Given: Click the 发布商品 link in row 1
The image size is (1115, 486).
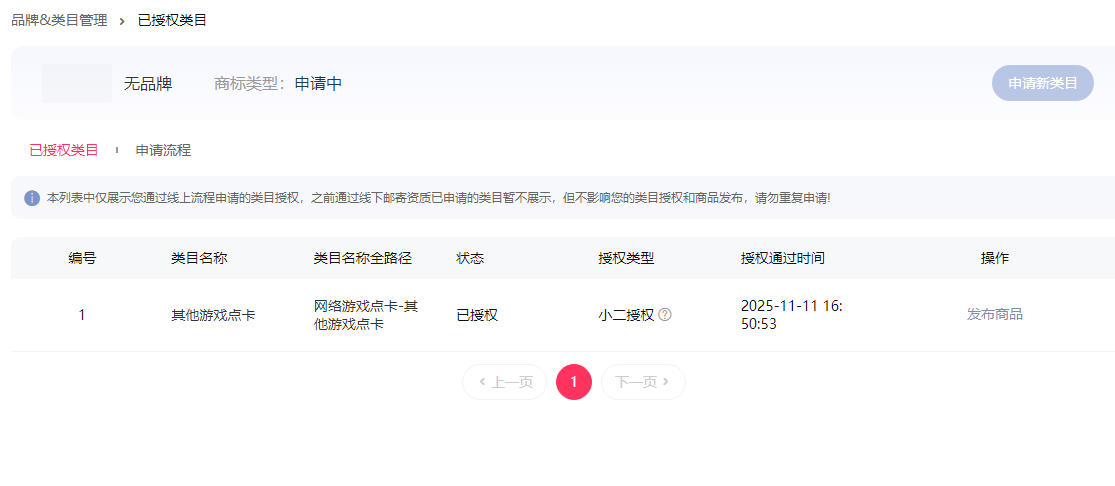Looking at the screenshot, I should tap(994, 315).
